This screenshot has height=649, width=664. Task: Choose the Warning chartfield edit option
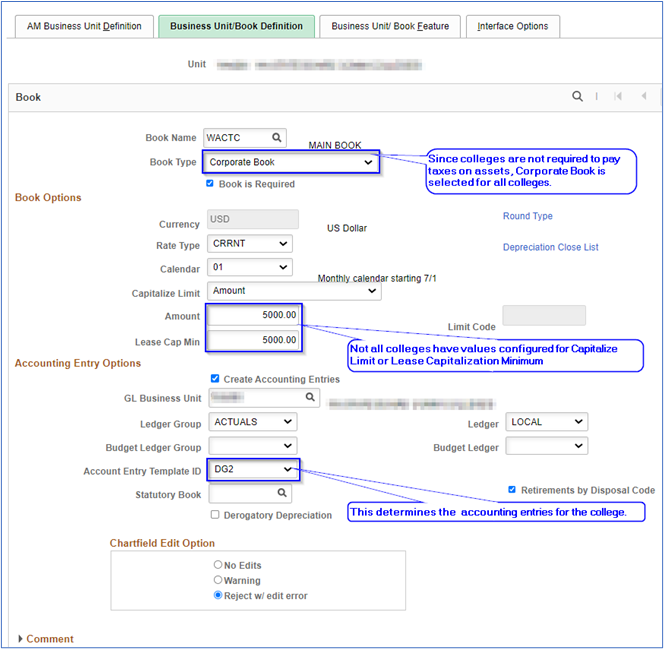pos(218,580)
